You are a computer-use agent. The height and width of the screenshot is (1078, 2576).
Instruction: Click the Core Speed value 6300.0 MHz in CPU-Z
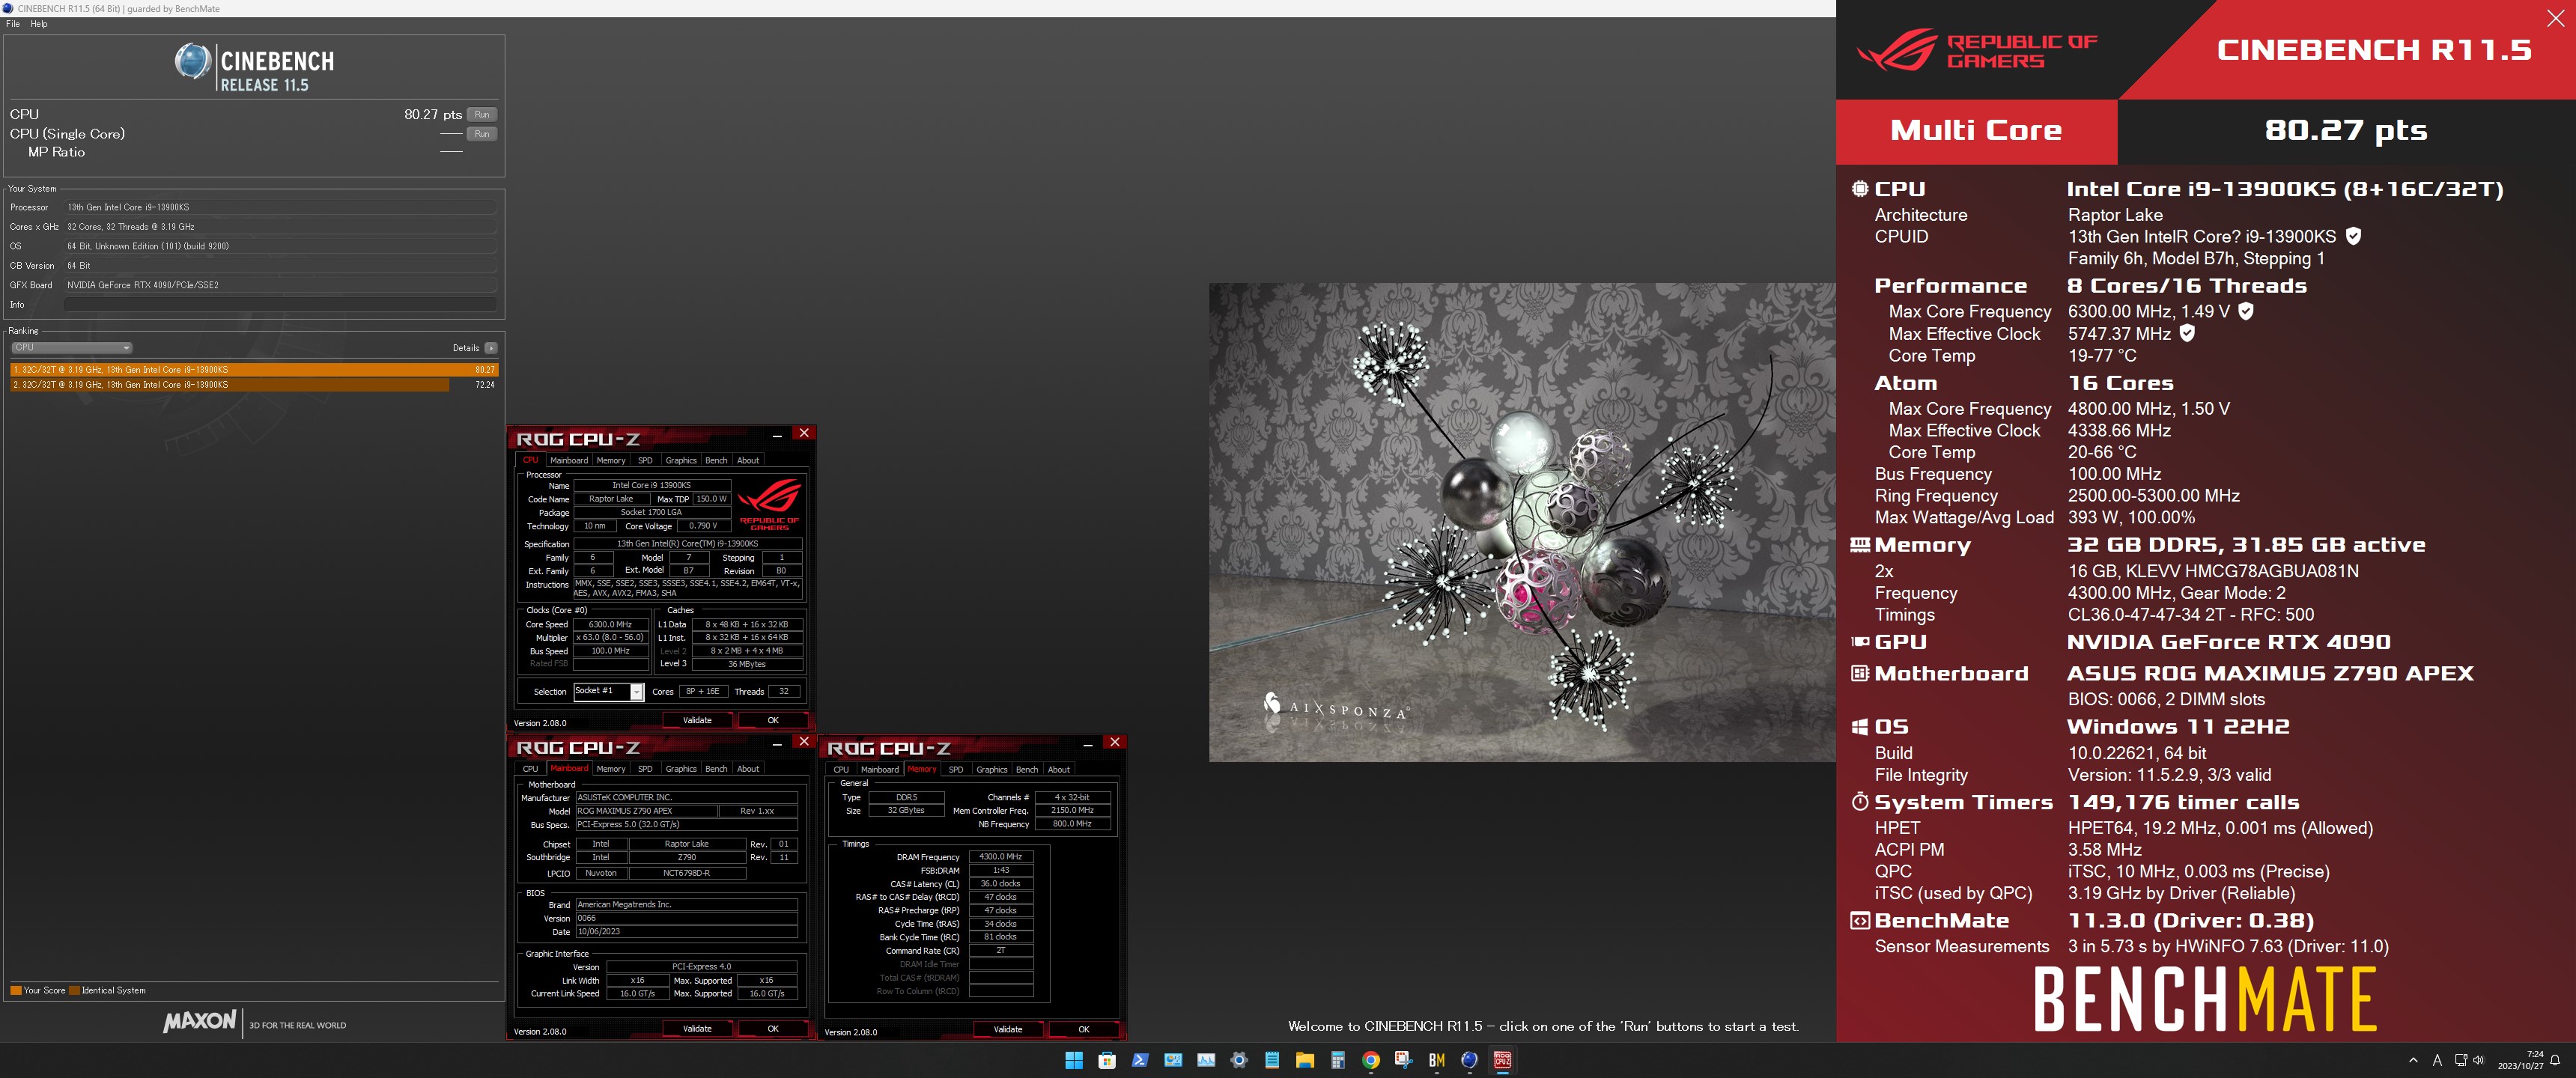610,624
